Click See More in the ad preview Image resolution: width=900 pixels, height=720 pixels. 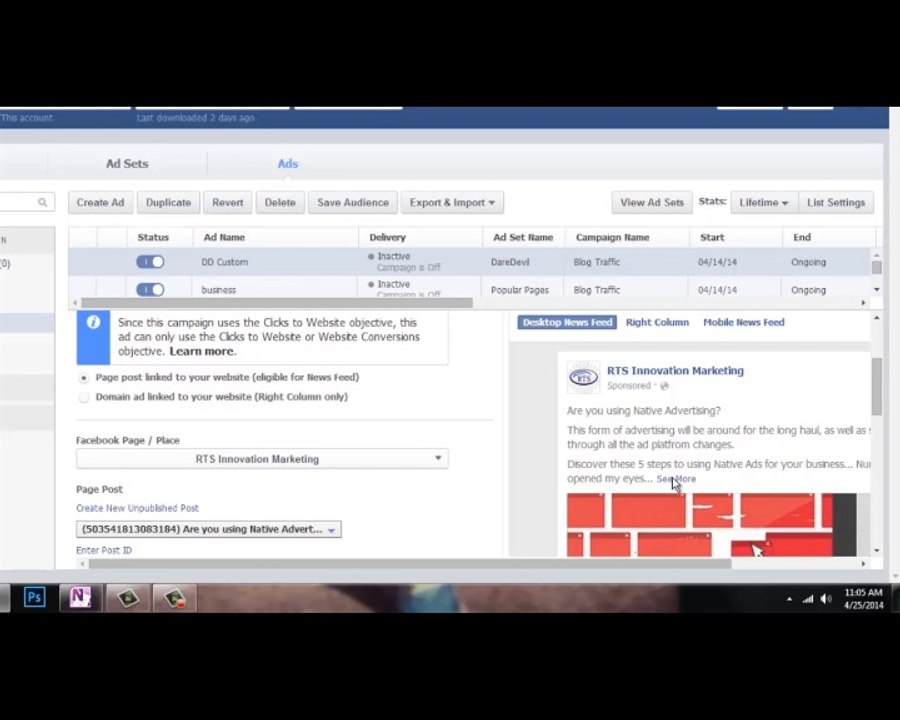pyautogui.click(x=676, y=479)
